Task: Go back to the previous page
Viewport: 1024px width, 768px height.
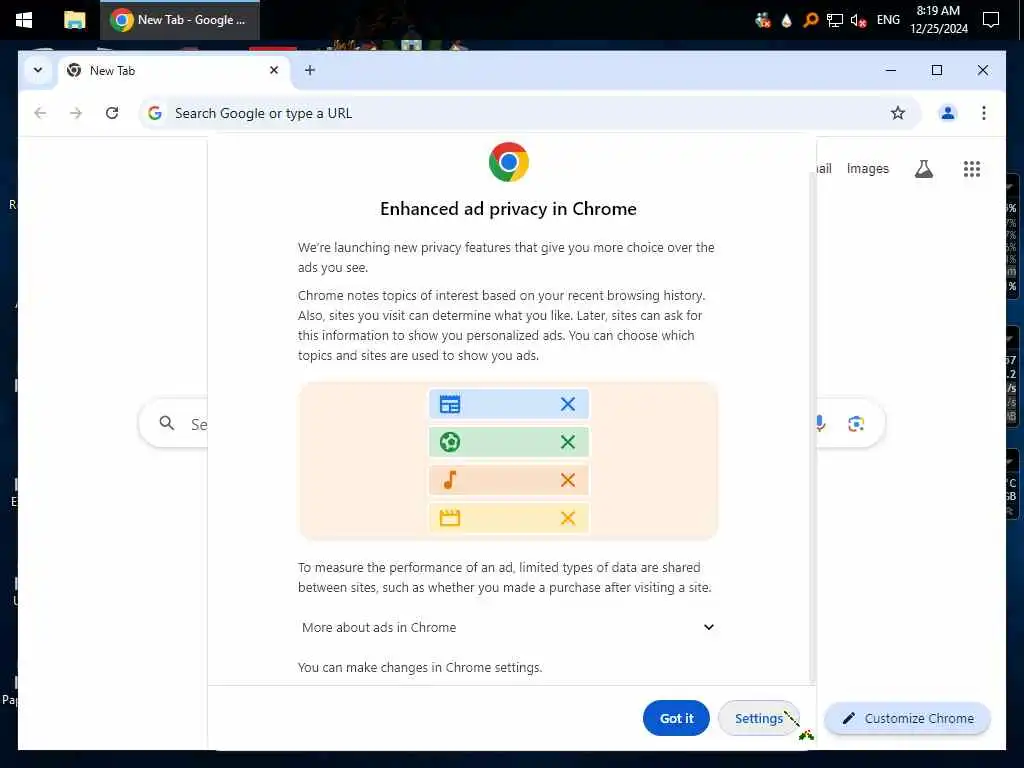Action: [40, 113]
